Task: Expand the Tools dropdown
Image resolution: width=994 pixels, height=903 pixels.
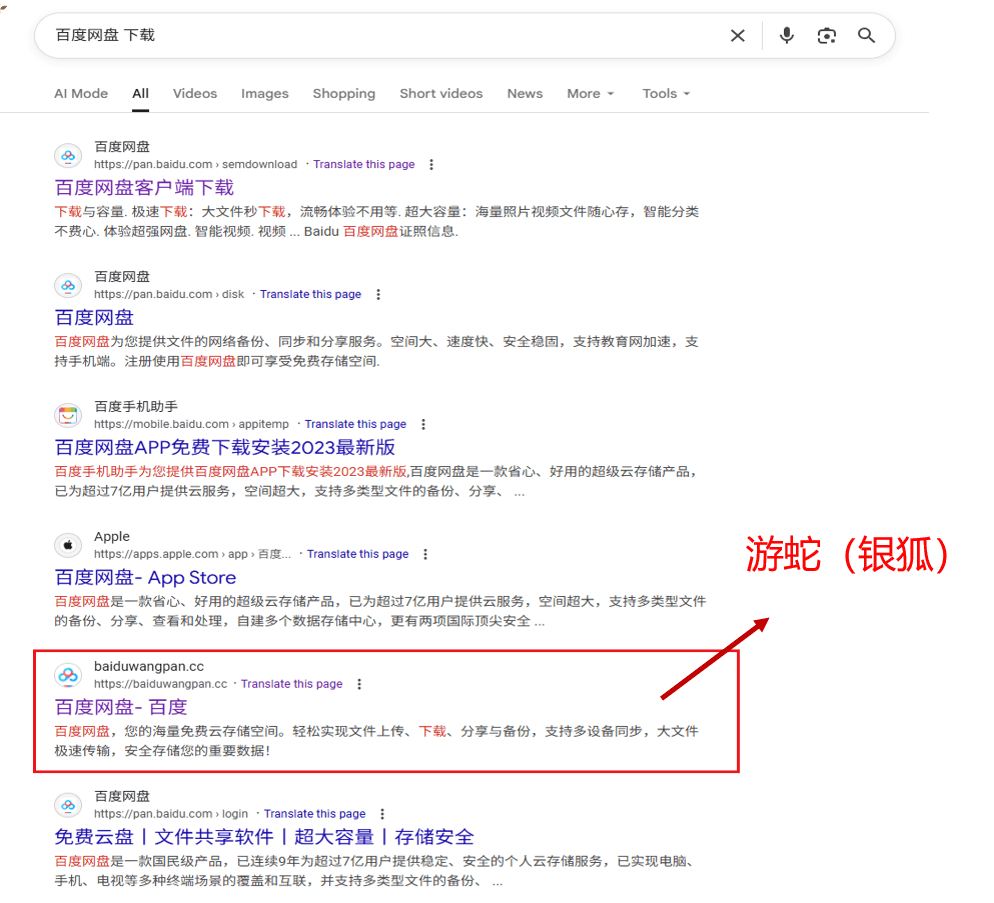Action: click(x=666, y=94)
